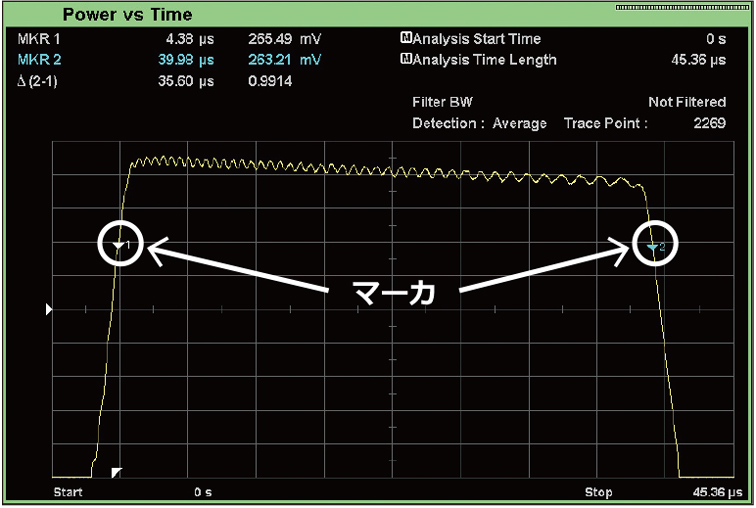
Task: Select delta ratio value 0.9914
Action: point(270,81)
